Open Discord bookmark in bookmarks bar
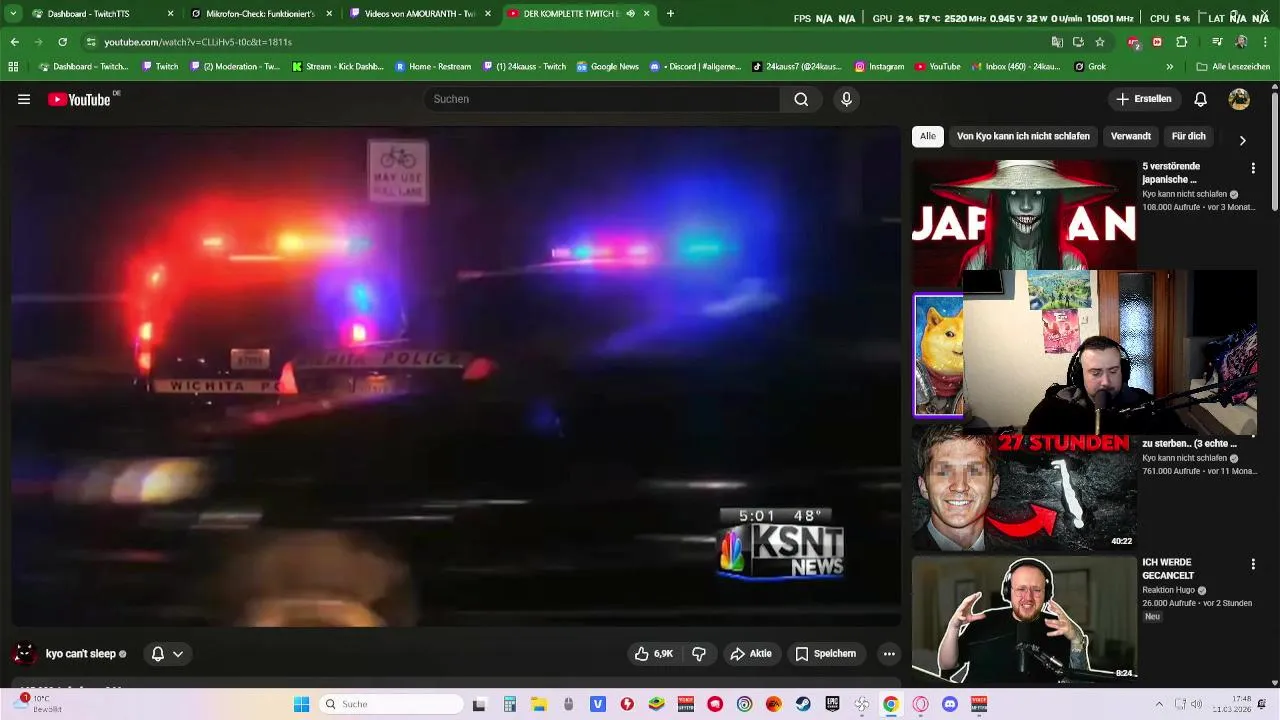1280x720 pixels. tap(695, 67)
